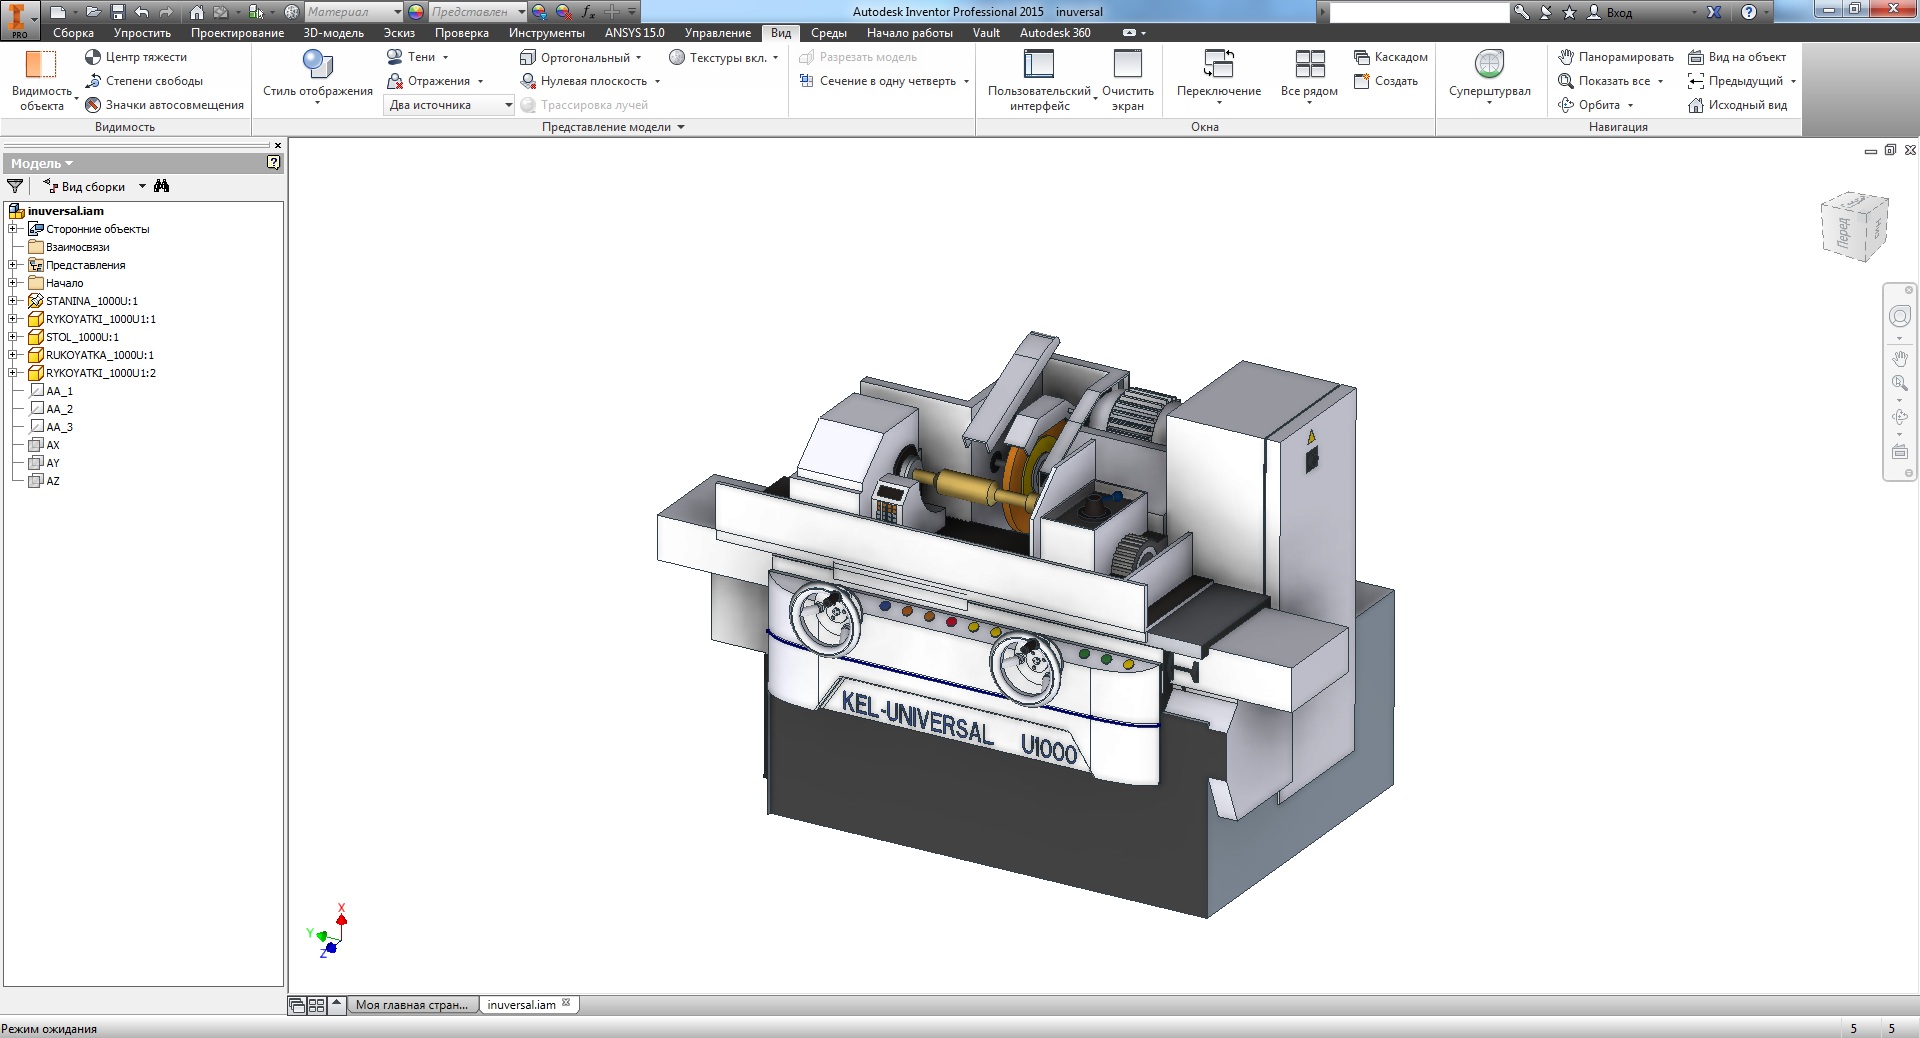Open the Тени shadows dropdown

(418, 57)
